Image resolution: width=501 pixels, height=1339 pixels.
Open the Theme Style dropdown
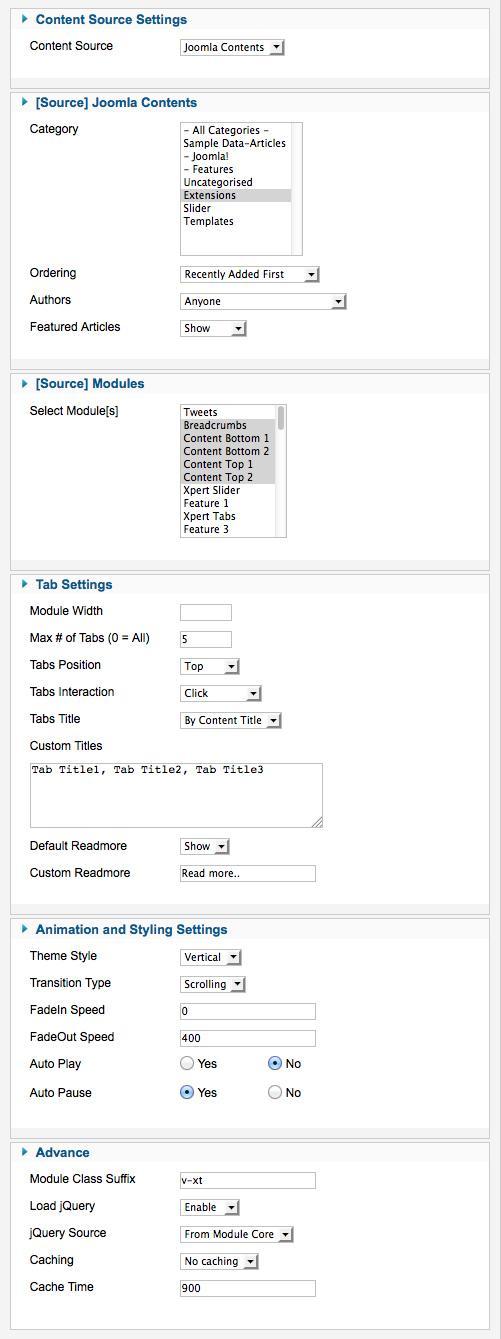pyautogui.click(x=211, y=957)
